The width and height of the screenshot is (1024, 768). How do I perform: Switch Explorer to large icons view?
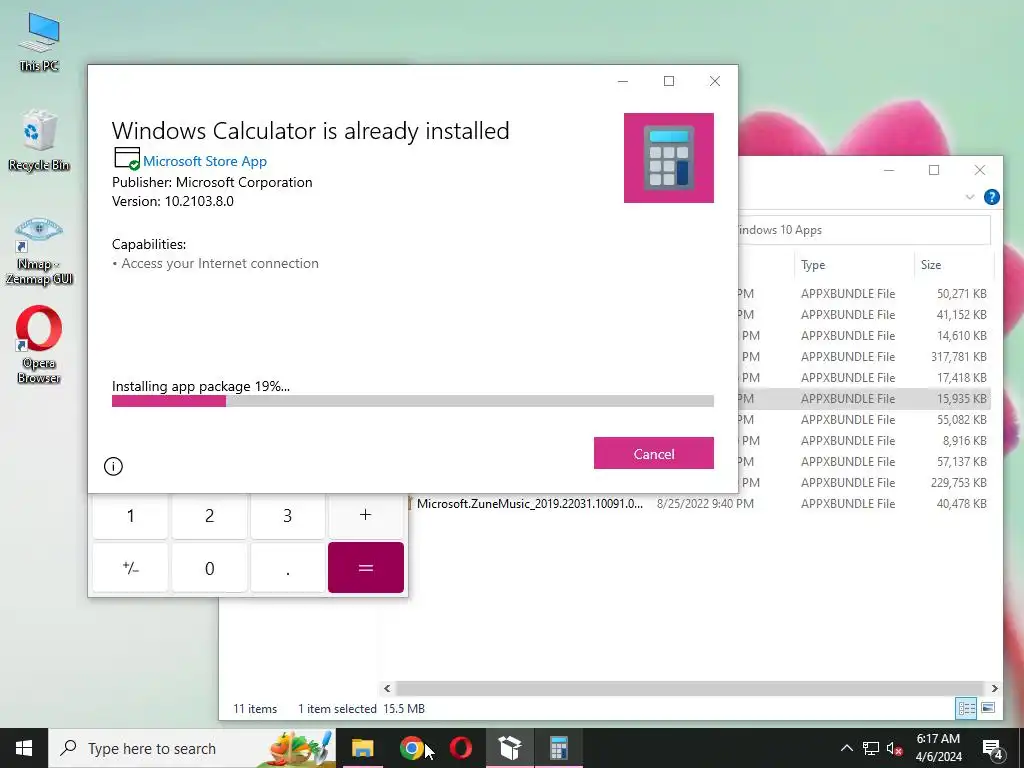pyautogui.click(x=988, y=708)
